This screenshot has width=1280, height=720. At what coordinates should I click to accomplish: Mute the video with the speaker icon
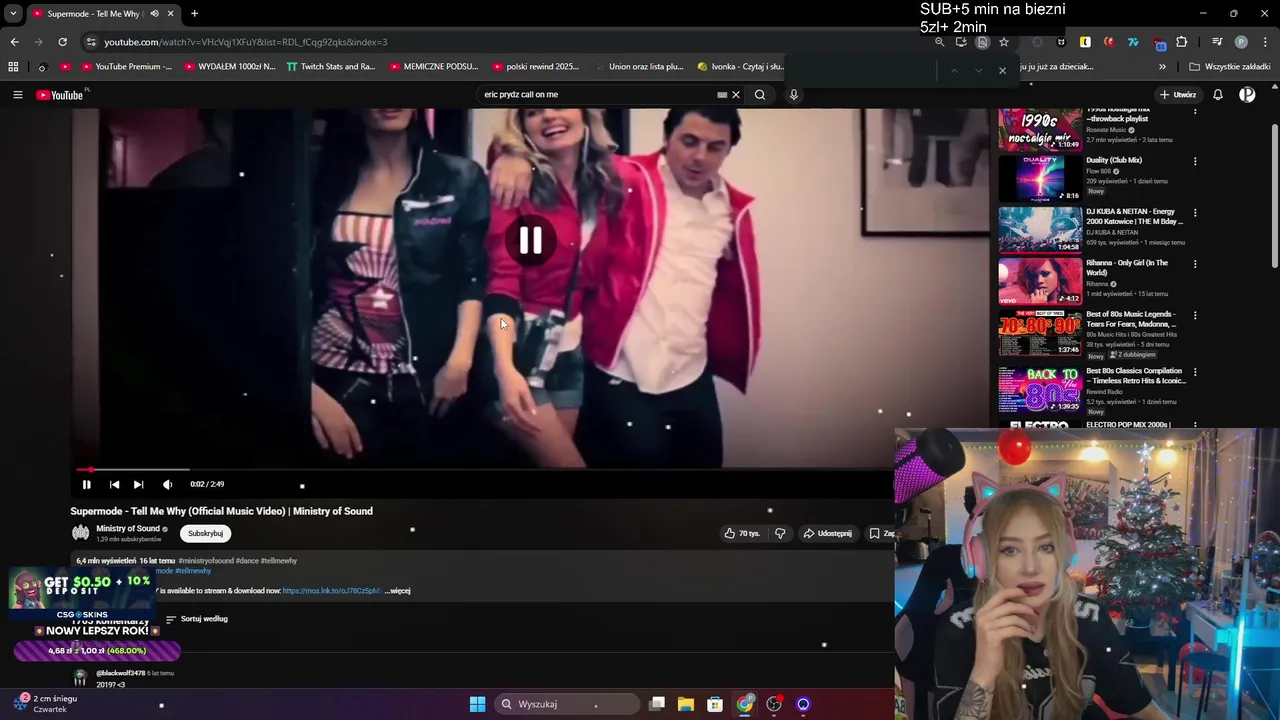167,484
